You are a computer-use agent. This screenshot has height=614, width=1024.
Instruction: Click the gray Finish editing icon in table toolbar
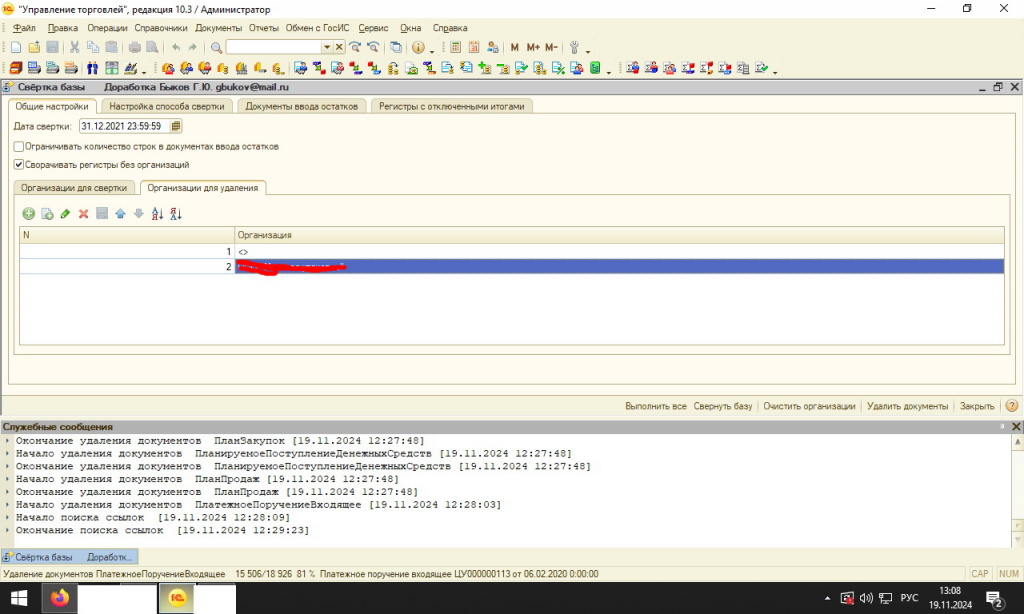[x=102, y=214]
